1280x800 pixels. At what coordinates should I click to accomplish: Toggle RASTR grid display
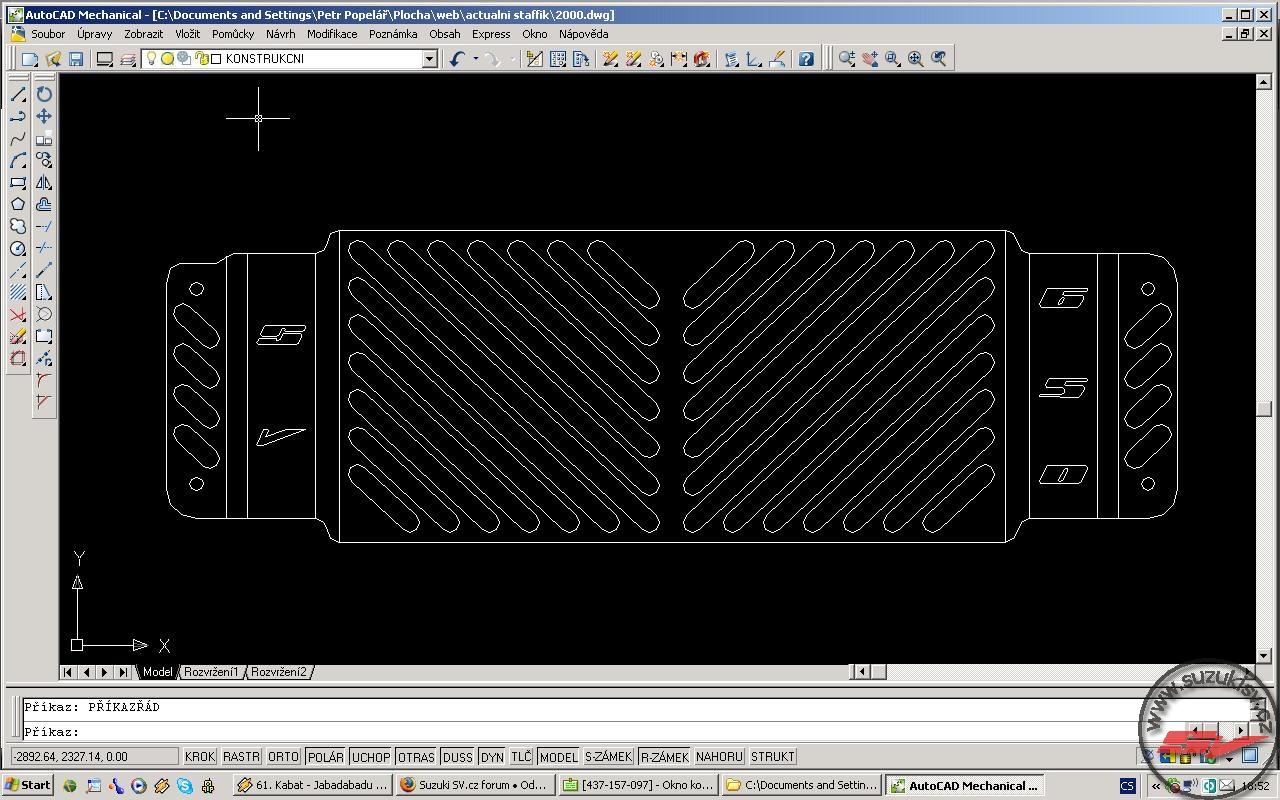tap(241, 757)
